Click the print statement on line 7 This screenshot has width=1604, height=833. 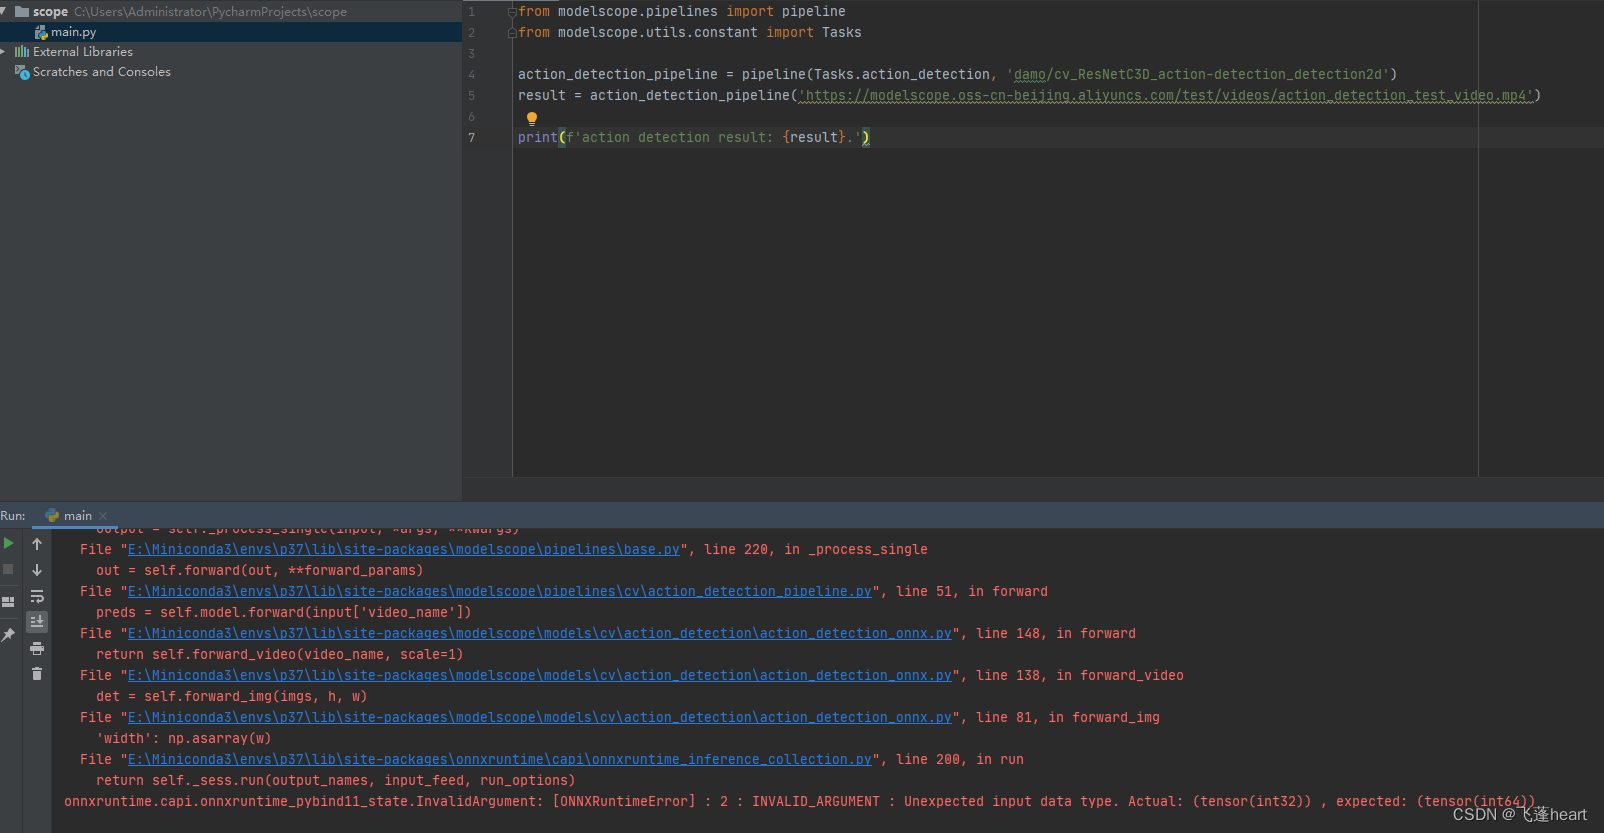pyautogui.click(x=694, y=138)
